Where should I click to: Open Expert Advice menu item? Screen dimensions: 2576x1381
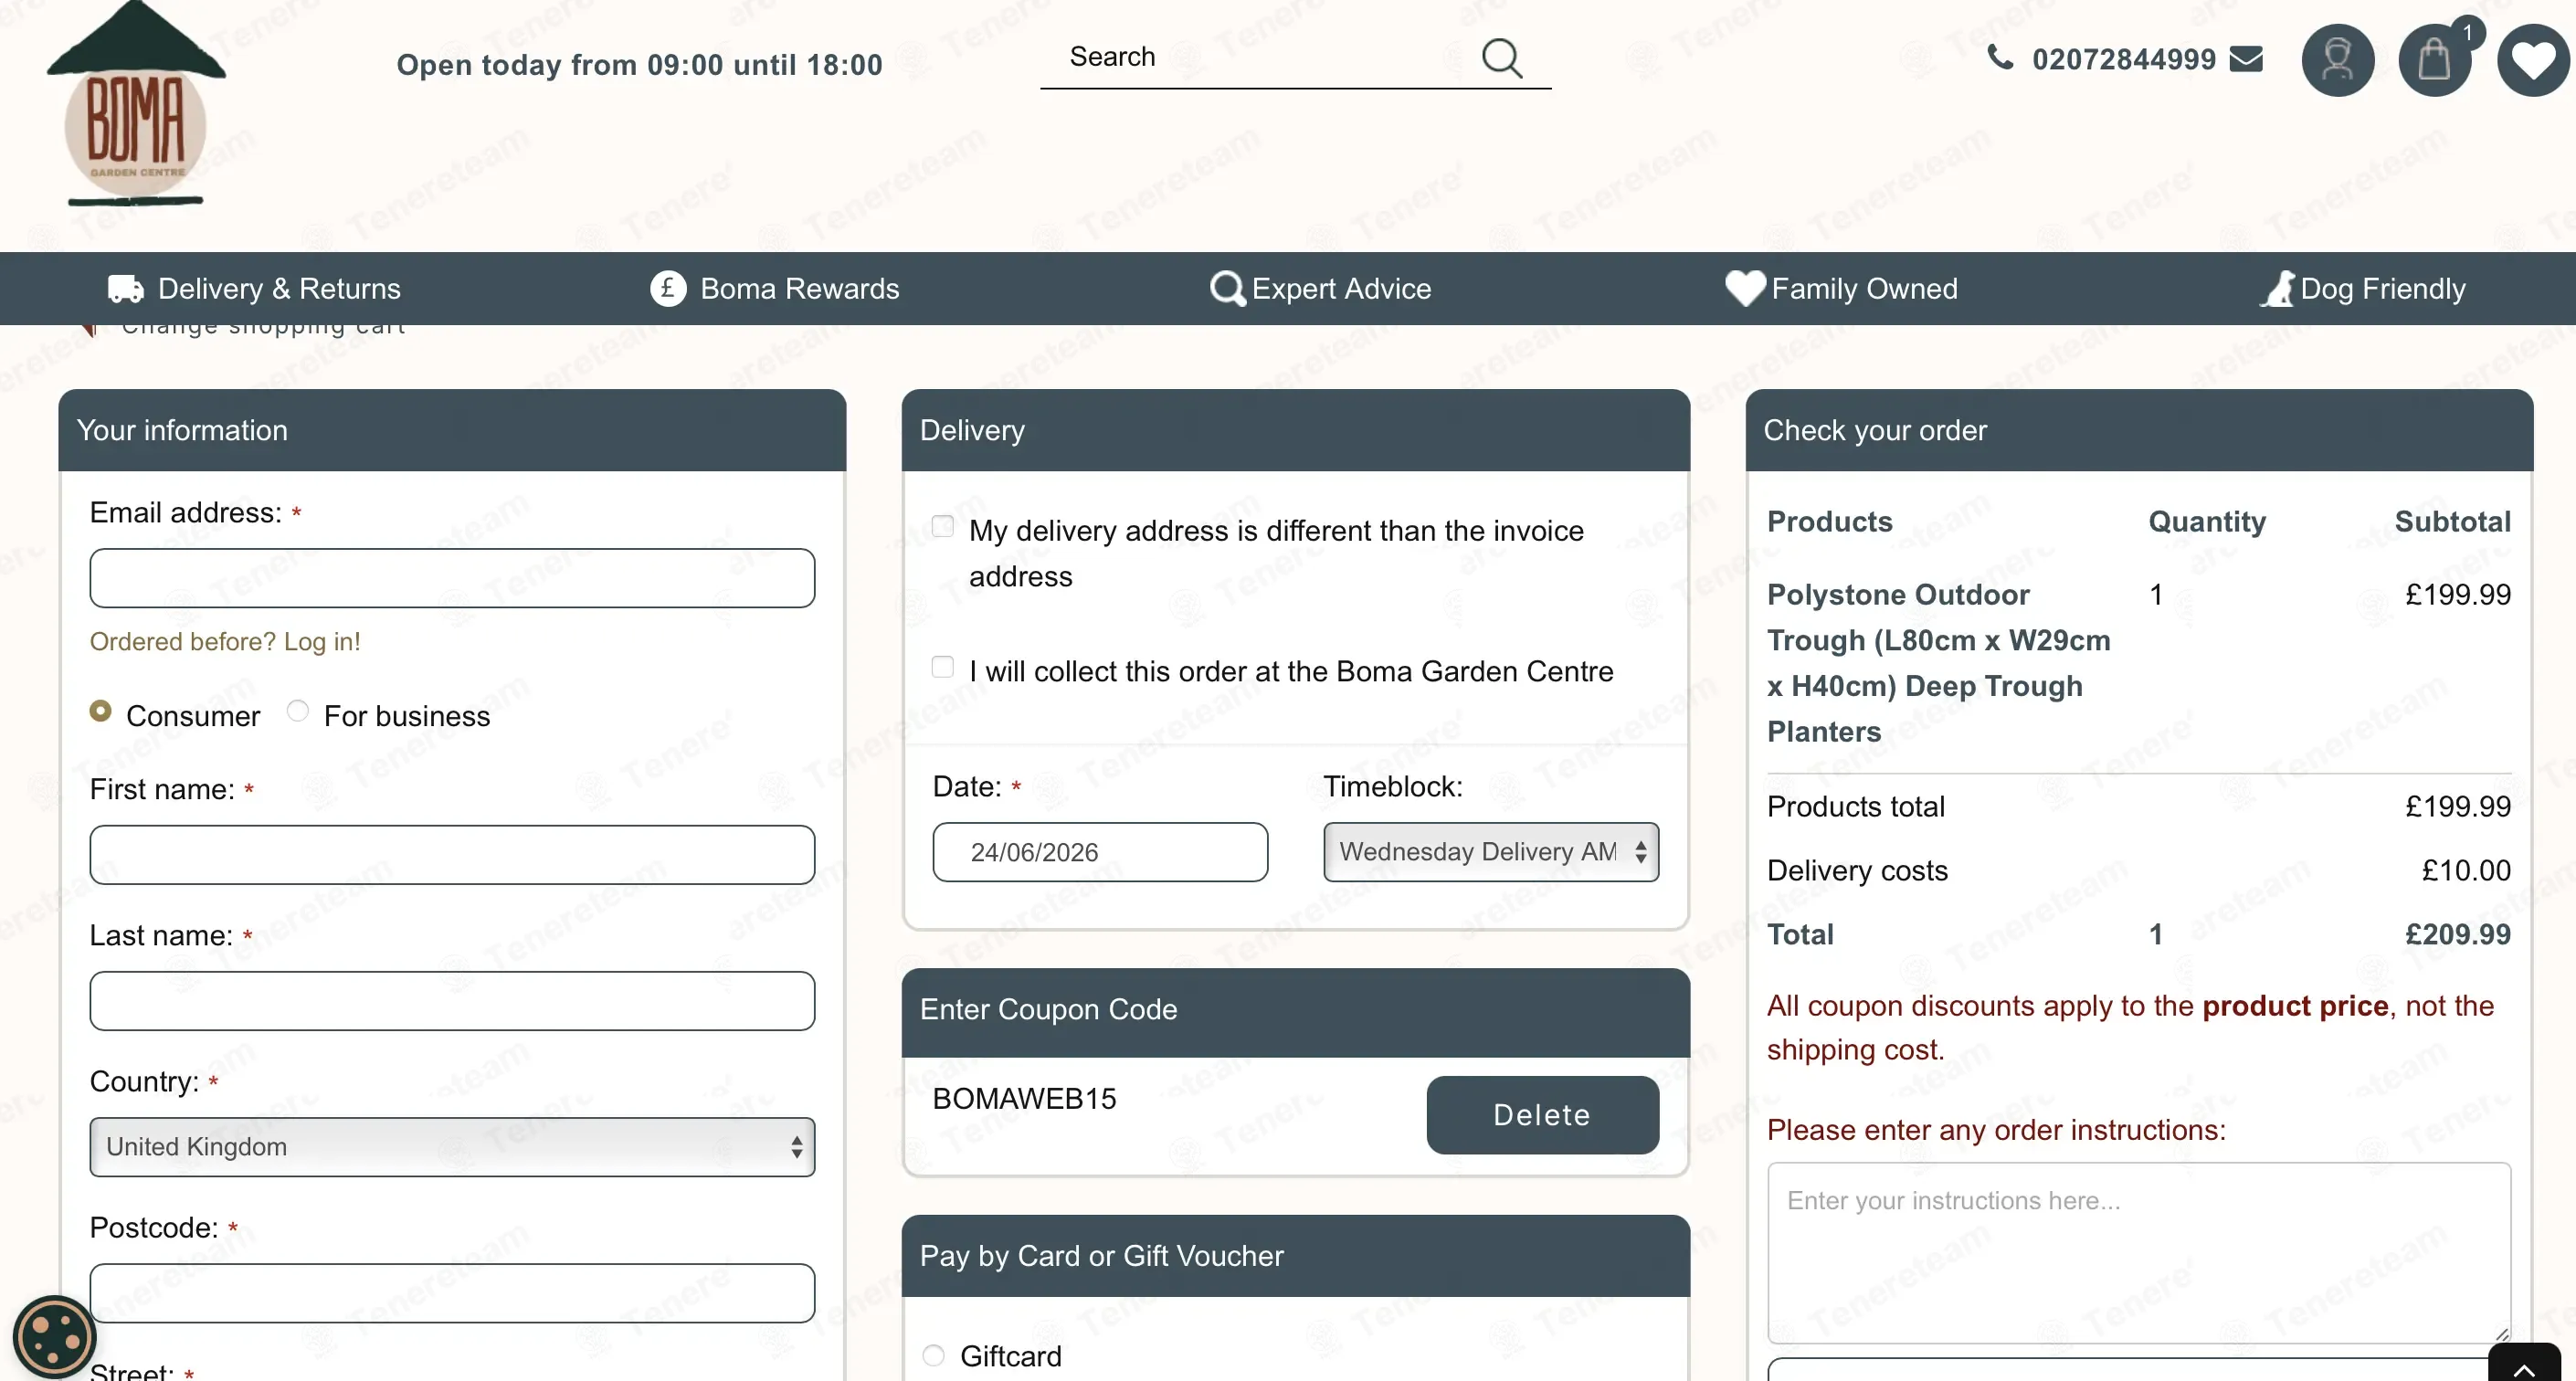(1320, 289)
